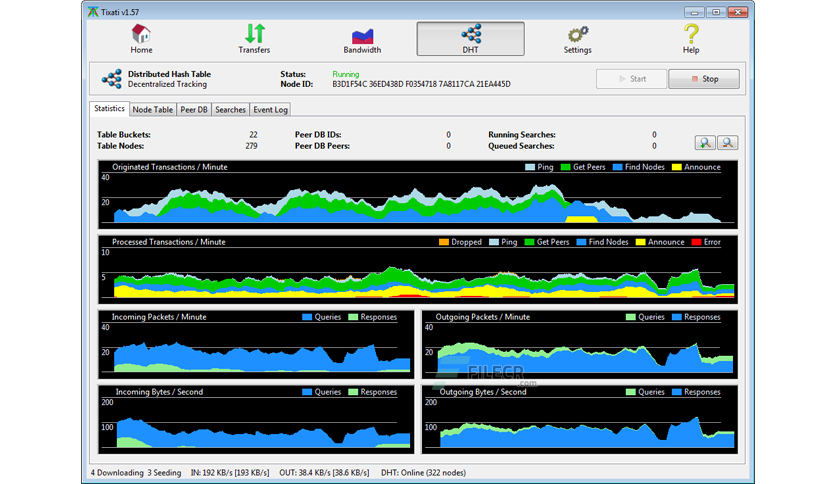Open the Bandwidth view
This screenshot has height=484, width=836.
coord(362,39)
